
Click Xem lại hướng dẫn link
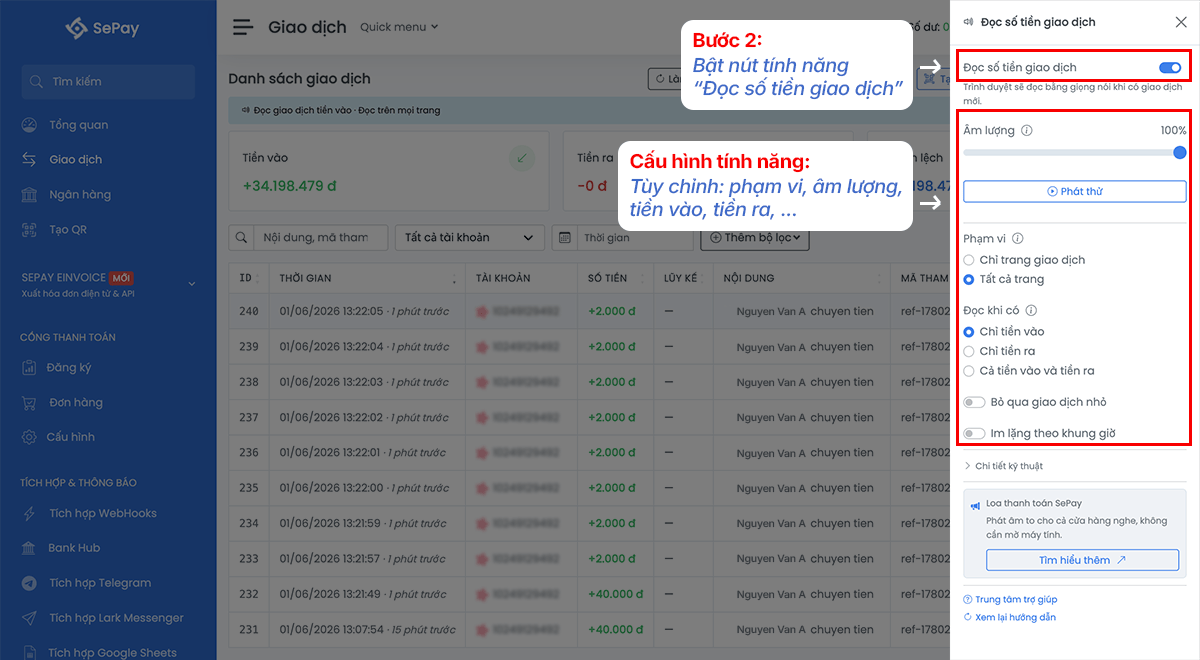(x=1009, y=617)
